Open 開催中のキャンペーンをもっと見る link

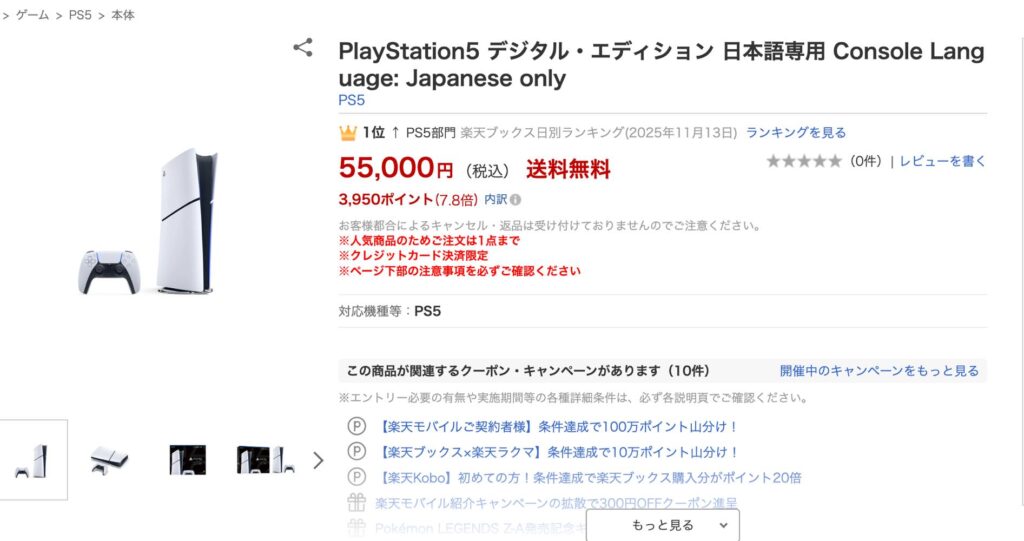point(879,371)
